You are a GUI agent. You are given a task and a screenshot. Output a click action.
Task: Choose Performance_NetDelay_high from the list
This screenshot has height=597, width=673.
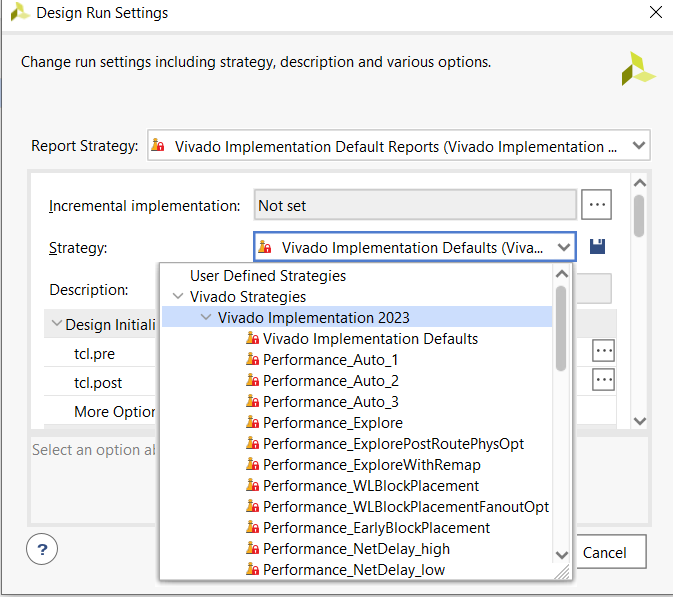[x=356, y=548]
